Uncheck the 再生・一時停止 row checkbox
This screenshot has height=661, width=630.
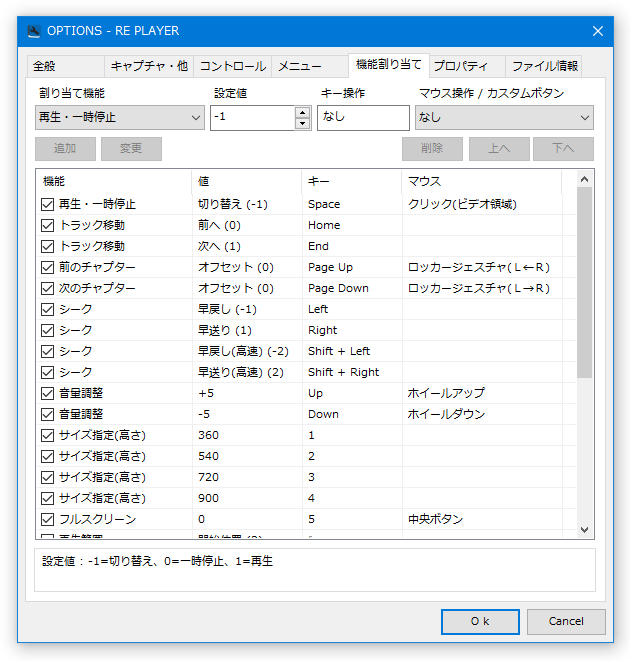[48, 204]
